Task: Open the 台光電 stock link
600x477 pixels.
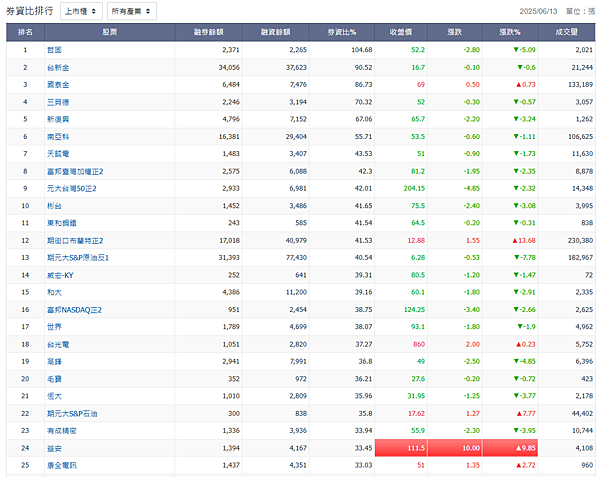Action: (x=58, y=344)
